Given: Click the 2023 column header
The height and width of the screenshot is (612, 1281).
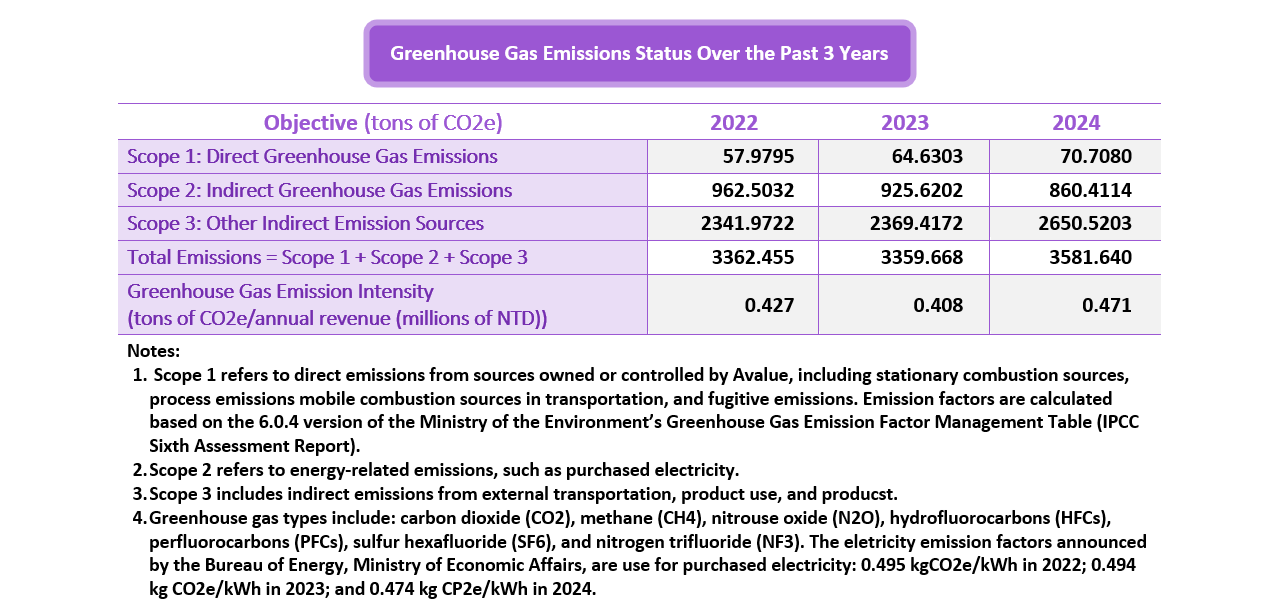Looking at the screenshot, I should tap(904, 123).
